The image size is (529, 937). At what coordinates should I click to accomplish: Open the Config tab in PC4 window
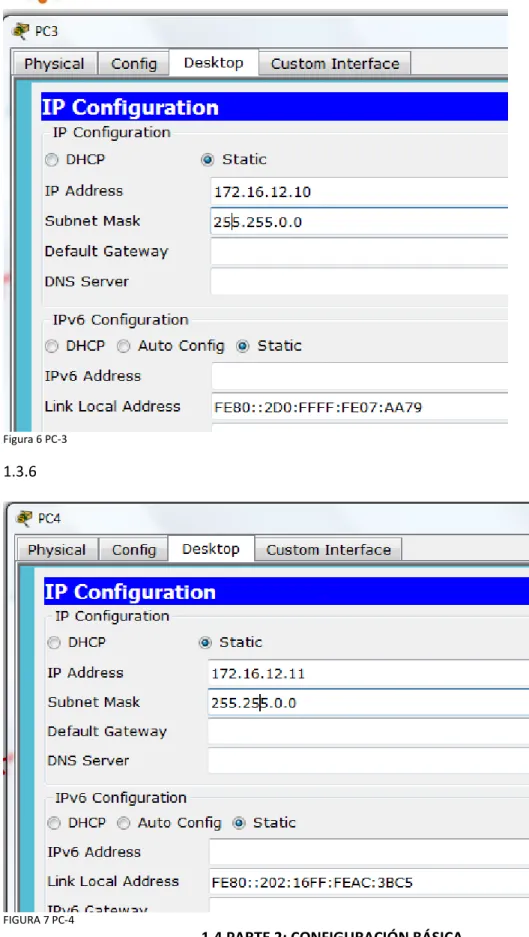[x=133, y=550]
